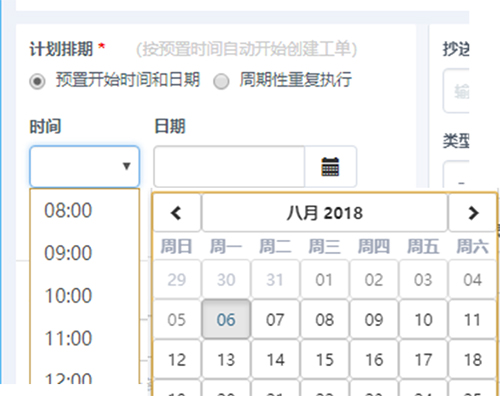500x396 pixels.
Task: Choose 11:00 from time list
Action: click(68, 338)
